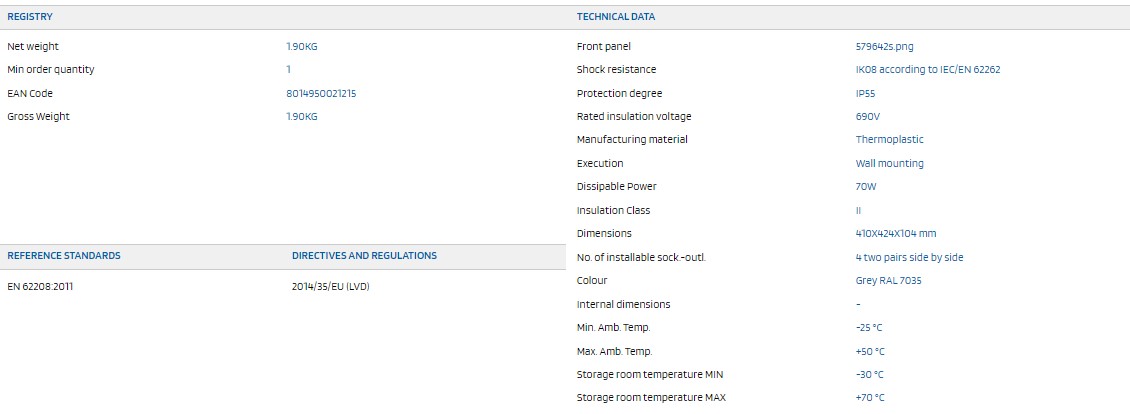
Task: Click the Thermoplastic material value
Action: tap(889, 139)
